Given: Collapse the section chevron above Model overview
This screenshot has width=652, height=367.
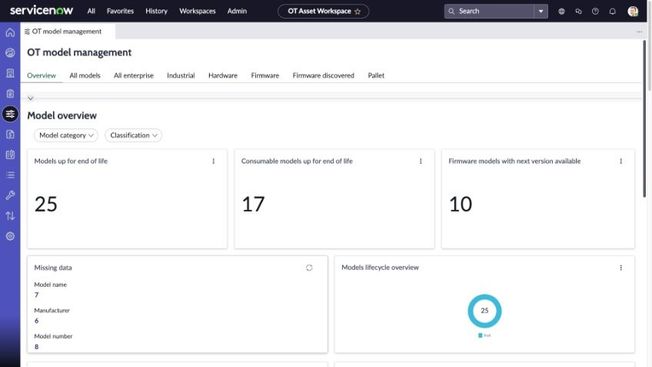Looking at the screenshot, I should click(30, 98).
